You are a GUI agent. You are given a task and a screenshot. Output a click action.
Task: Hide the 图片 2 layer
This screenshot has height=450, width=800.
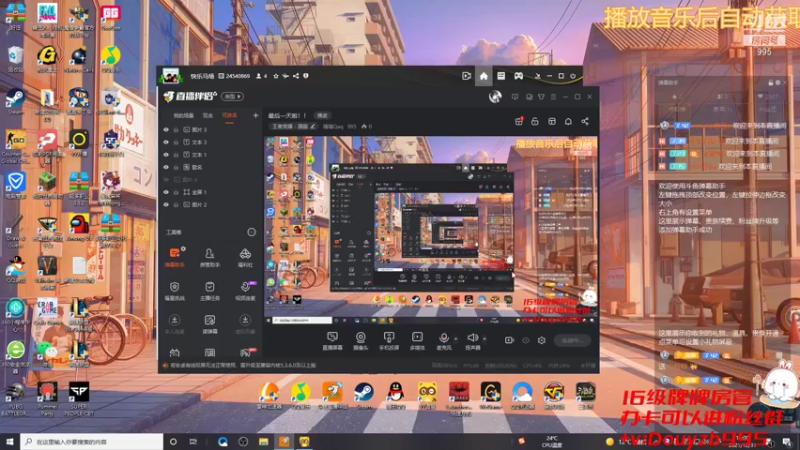click(166, 205)
